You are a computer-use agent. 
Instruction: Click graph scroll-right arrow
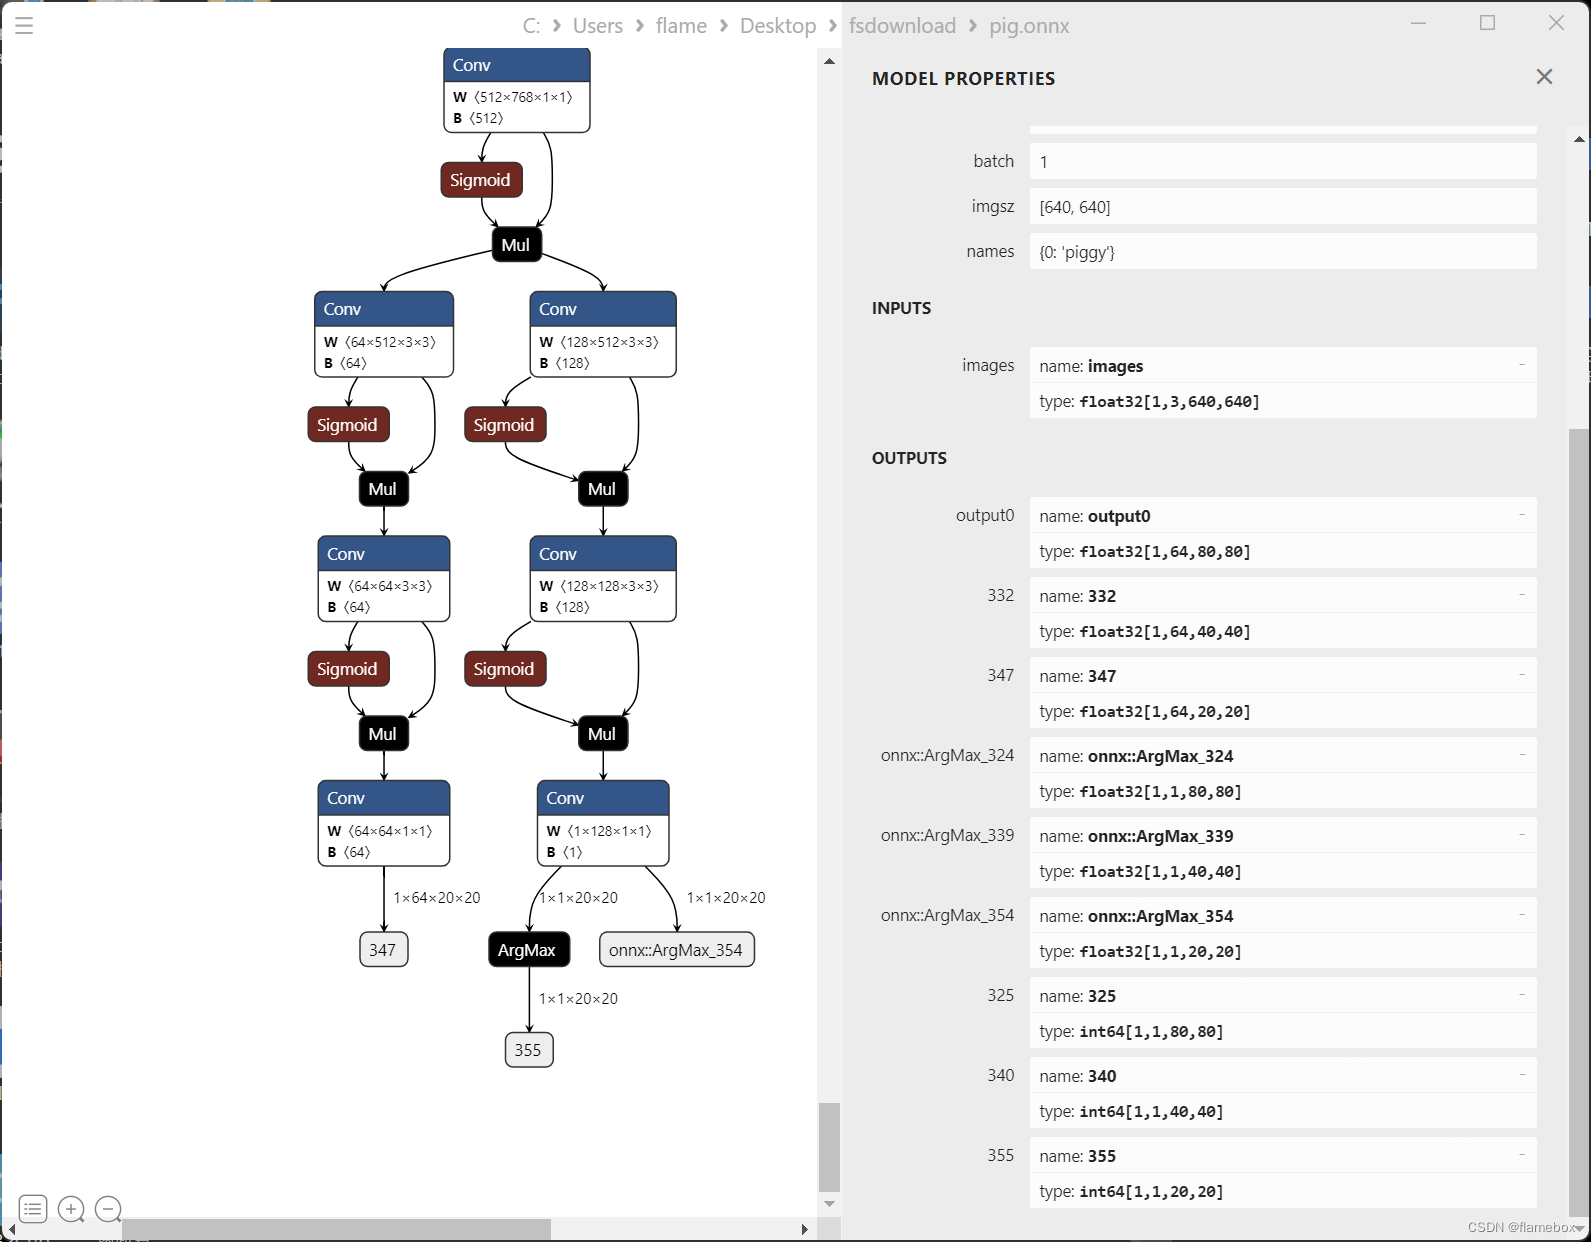click(x=805, y=1229)
